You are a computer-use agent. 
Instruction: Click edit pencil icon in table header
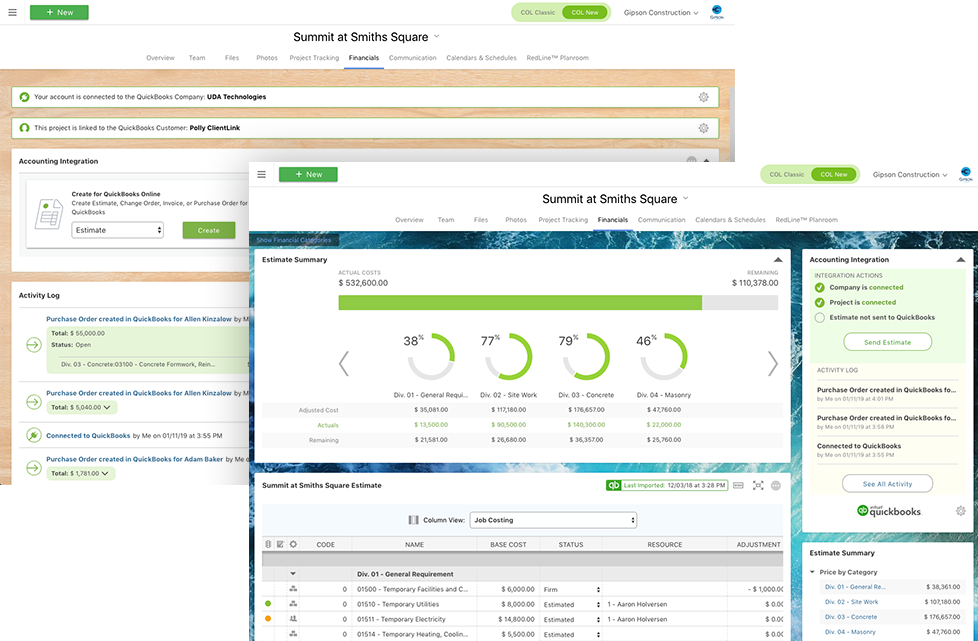(x=281, y=544)
